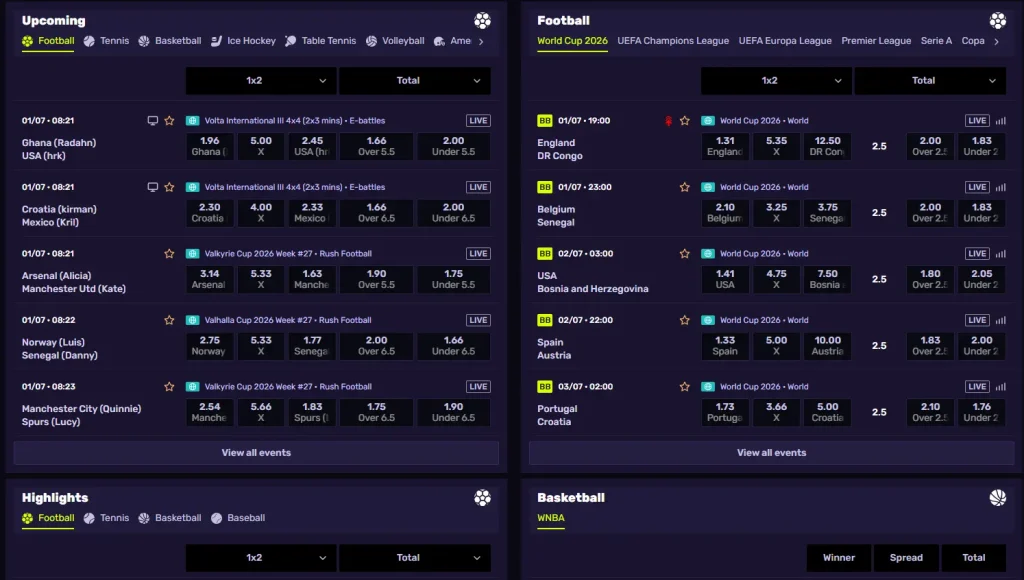Bet on the draw at 5.66 for Manchester City match
The width and height of the screenshot is (1024, 580).
(261, 412)
